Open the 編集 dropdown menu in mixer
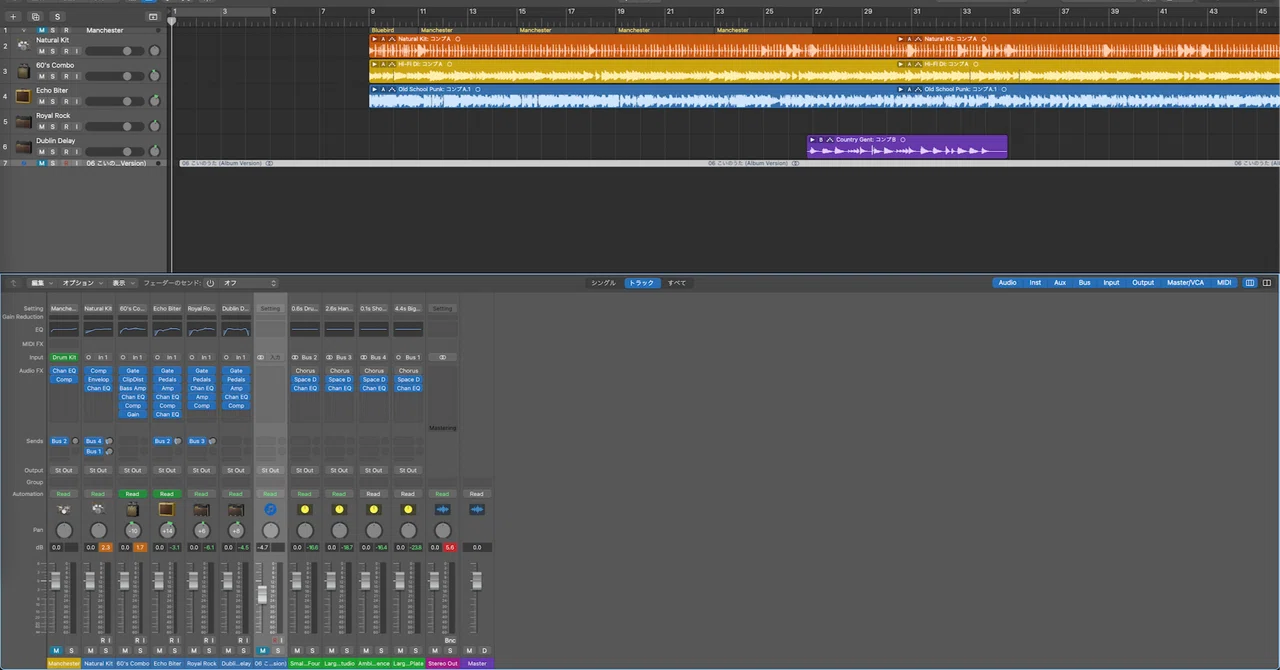 tap(40, 283)
